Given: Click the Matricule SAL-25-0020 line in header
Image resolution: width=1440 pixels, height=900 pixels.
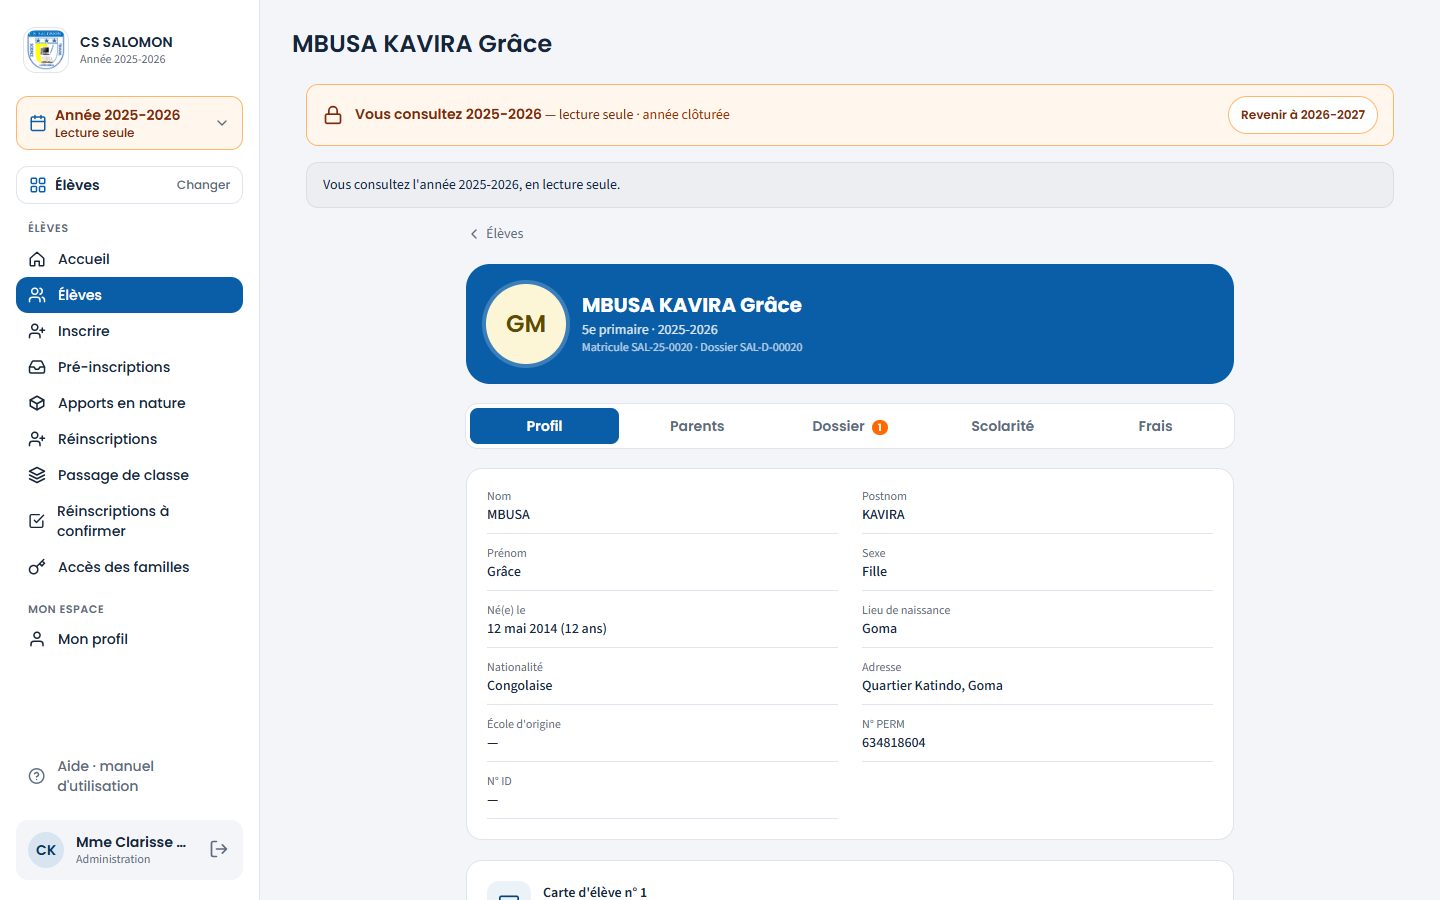Looking at the screenshot, I should pyautogui.click(x=692, y=348).
